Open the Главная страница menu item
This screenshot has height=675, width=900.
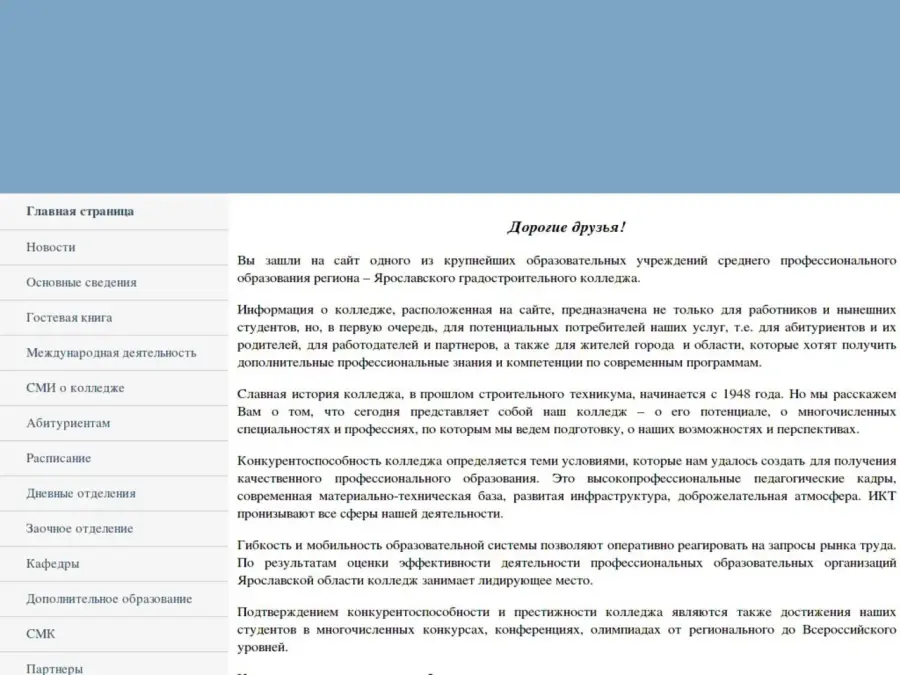pos(80,212)
